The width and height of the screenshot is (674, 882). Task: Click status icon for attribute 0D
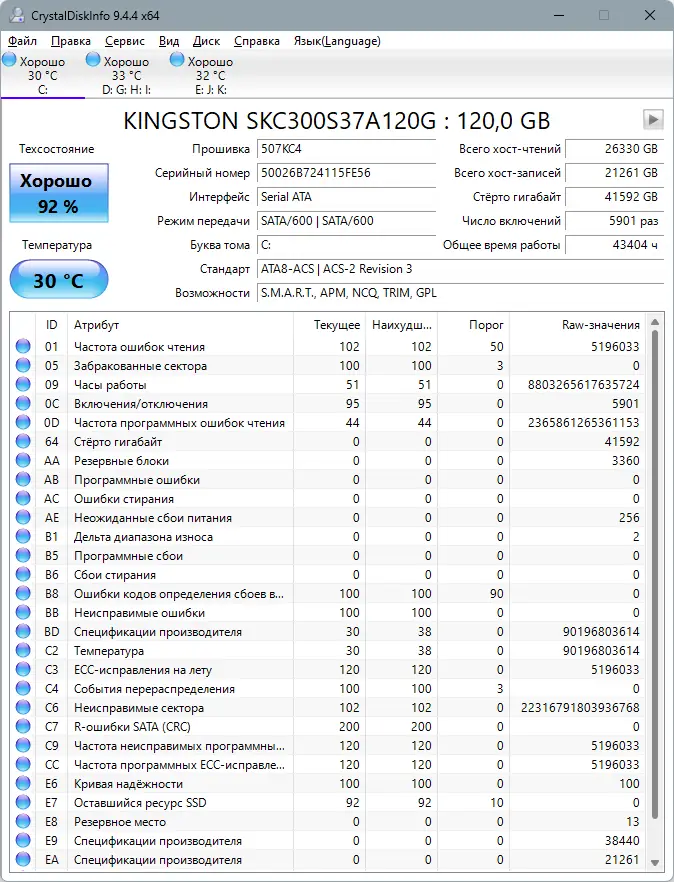pos(23,422)
